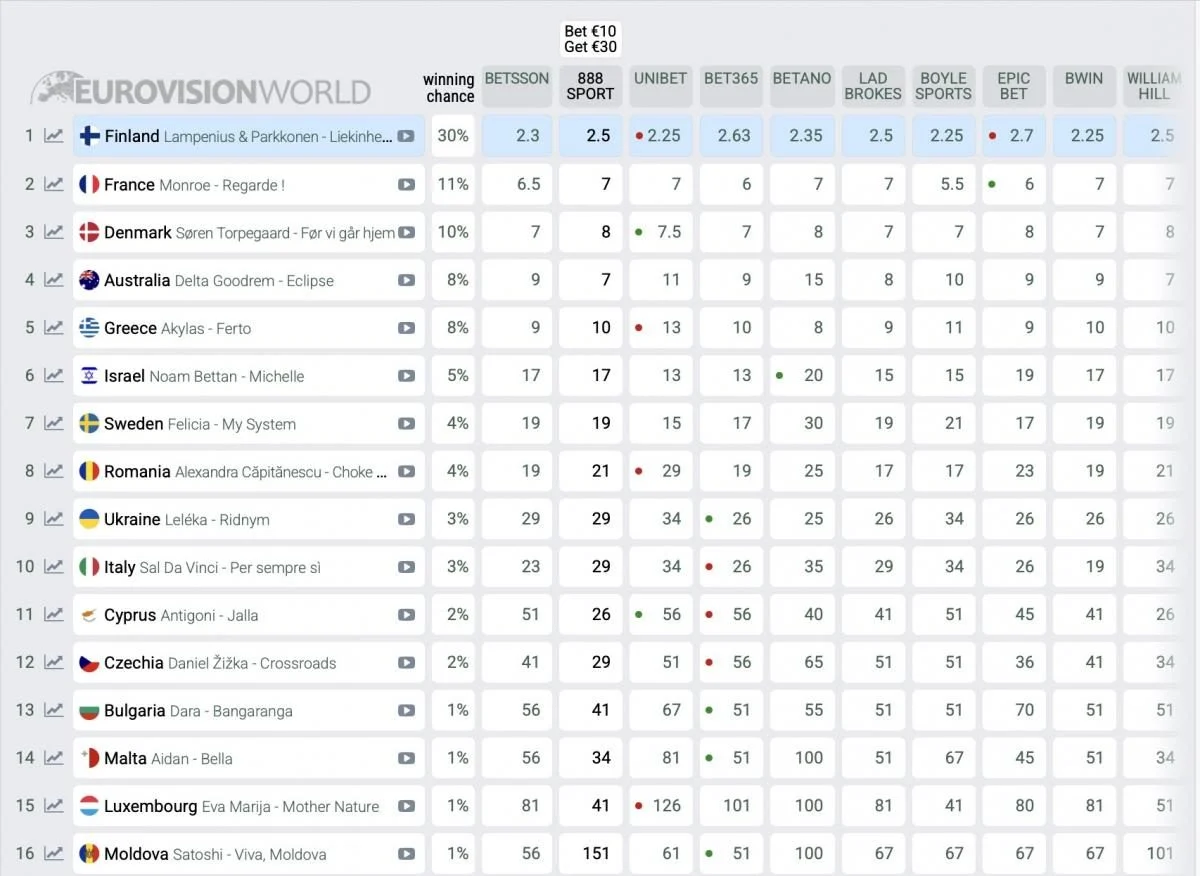This screenshot has width=1200, height=876.
Task: Select the Boyle Sports column header
Action: 943,86
